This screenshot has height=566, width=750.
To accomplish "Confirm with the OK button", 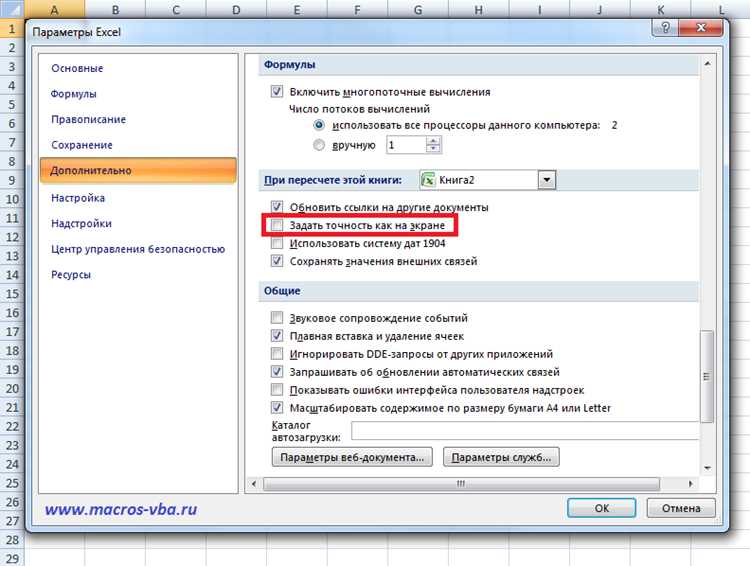I will [x=602, y=508].
